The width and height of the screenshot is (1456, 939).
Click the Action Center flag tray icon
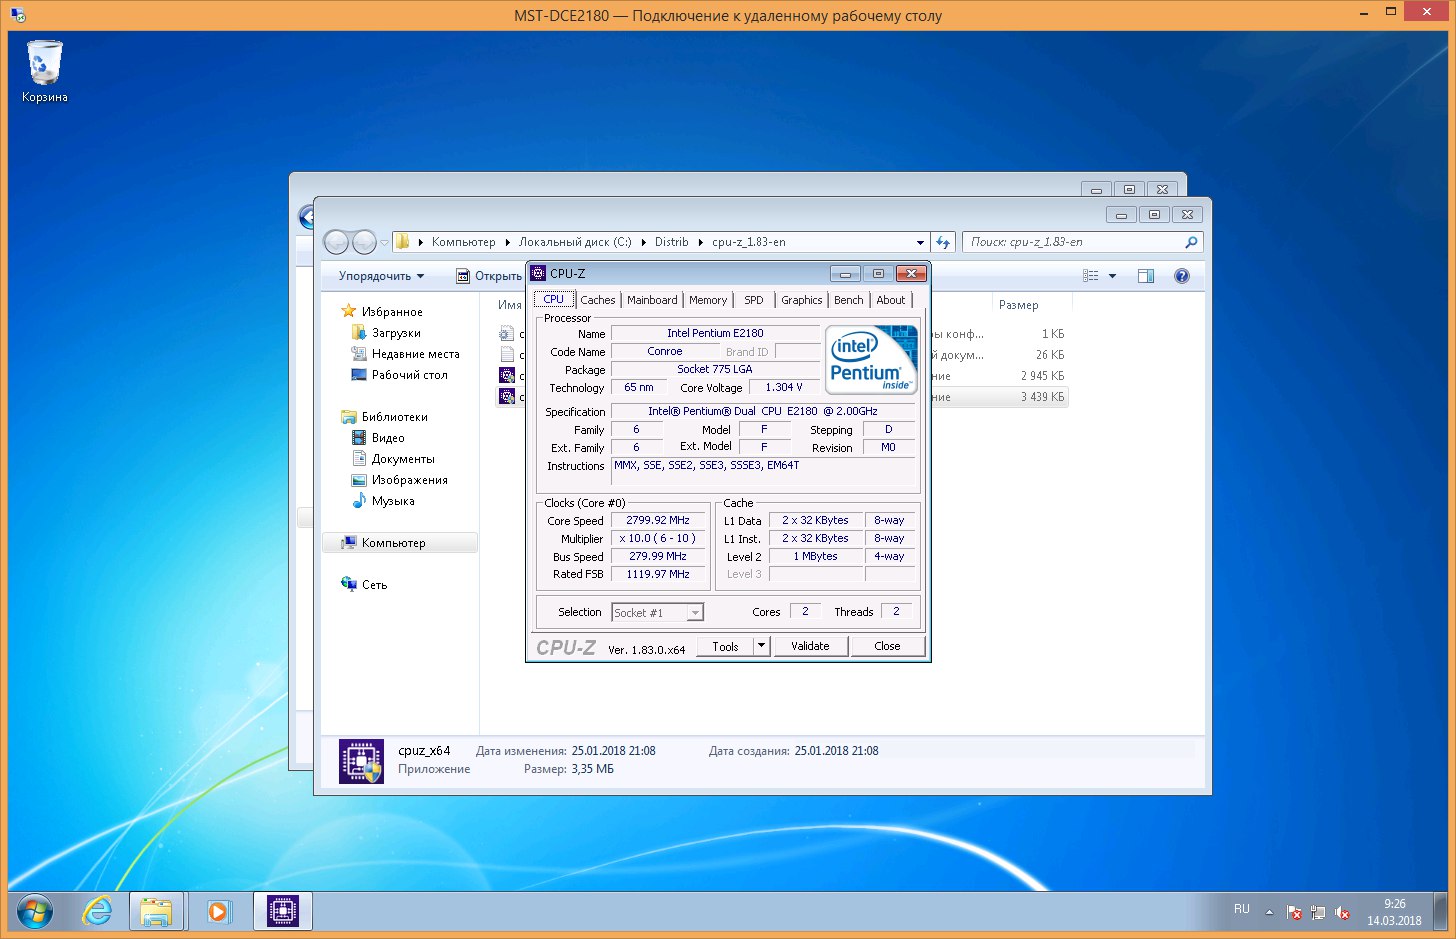point(1294,912)
